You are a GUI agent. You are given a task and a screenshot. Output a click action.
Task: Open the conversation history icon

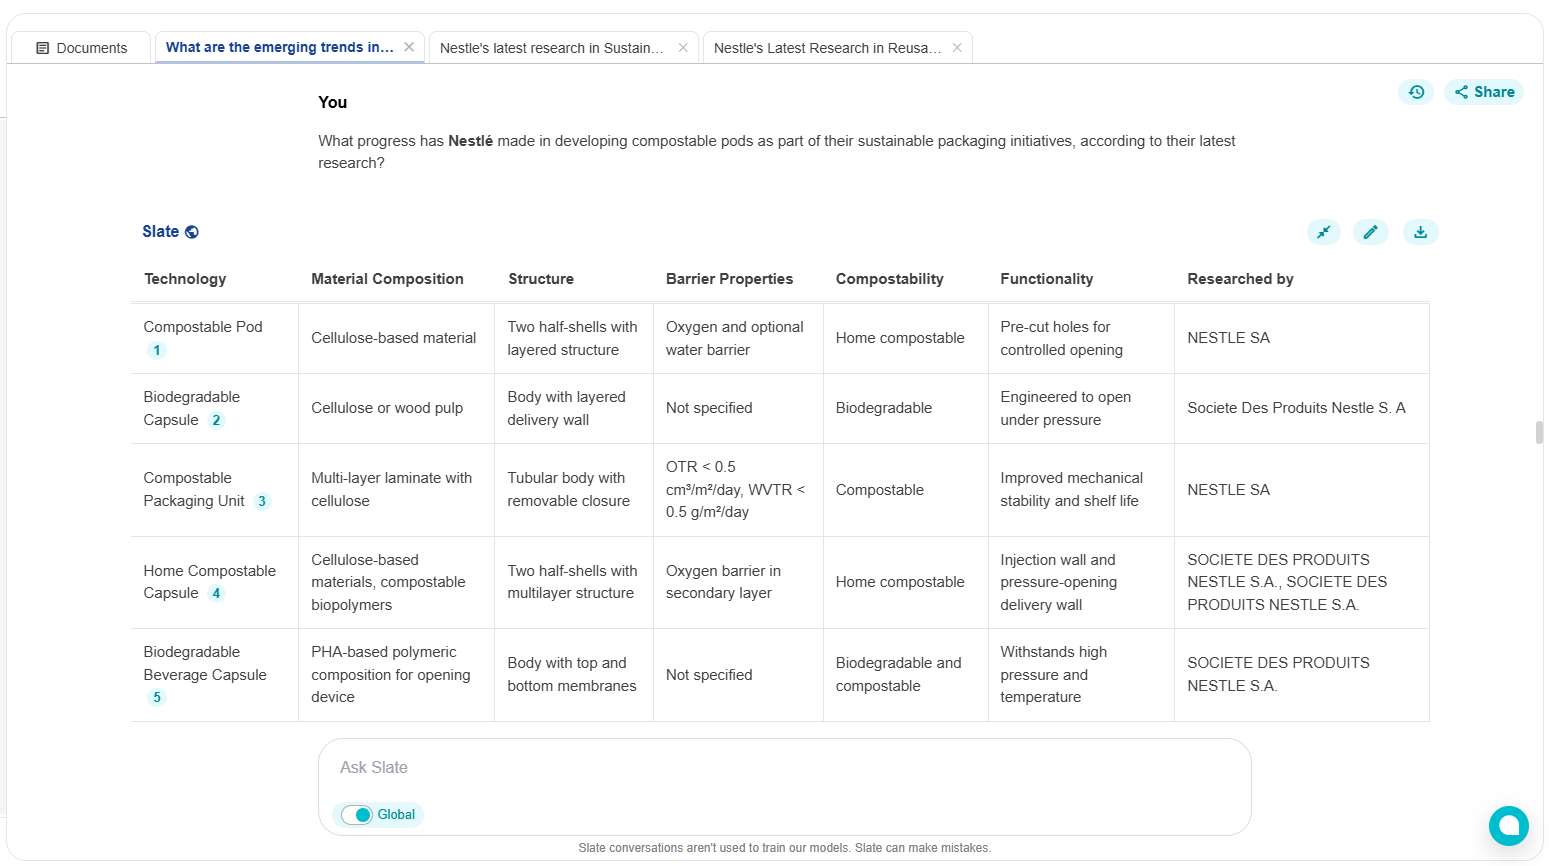coord(1416,92)
